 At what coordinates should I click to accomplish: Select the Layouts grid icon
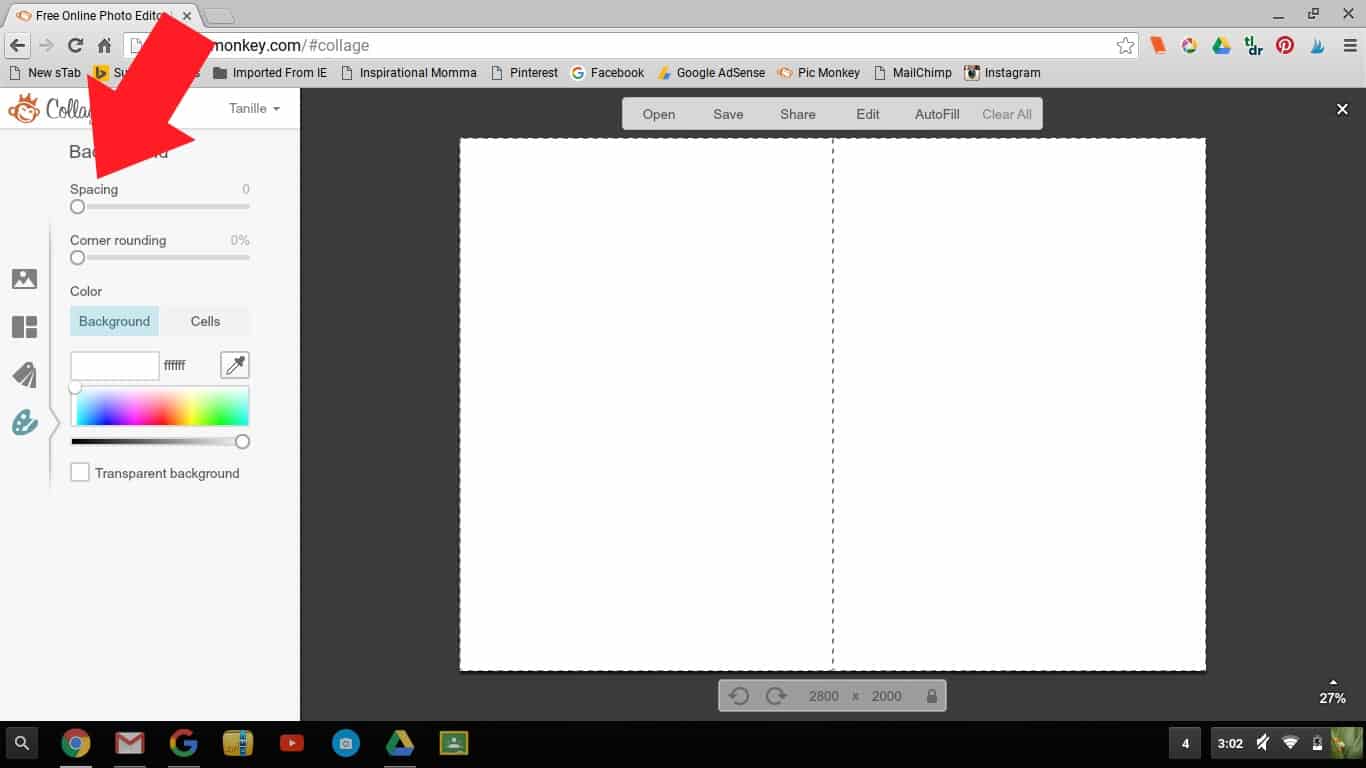(24, 327)
